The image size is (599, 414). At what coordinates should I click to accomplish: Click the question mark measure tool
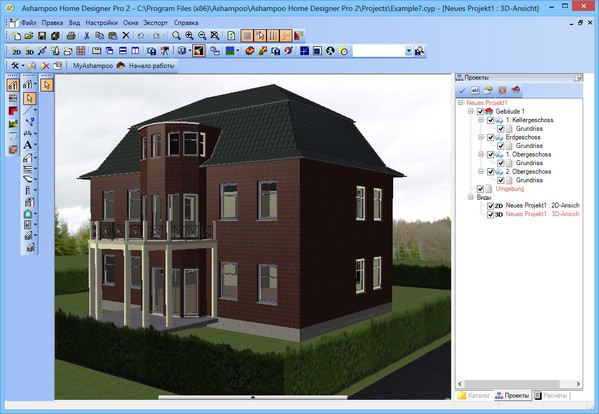(30, 122)
